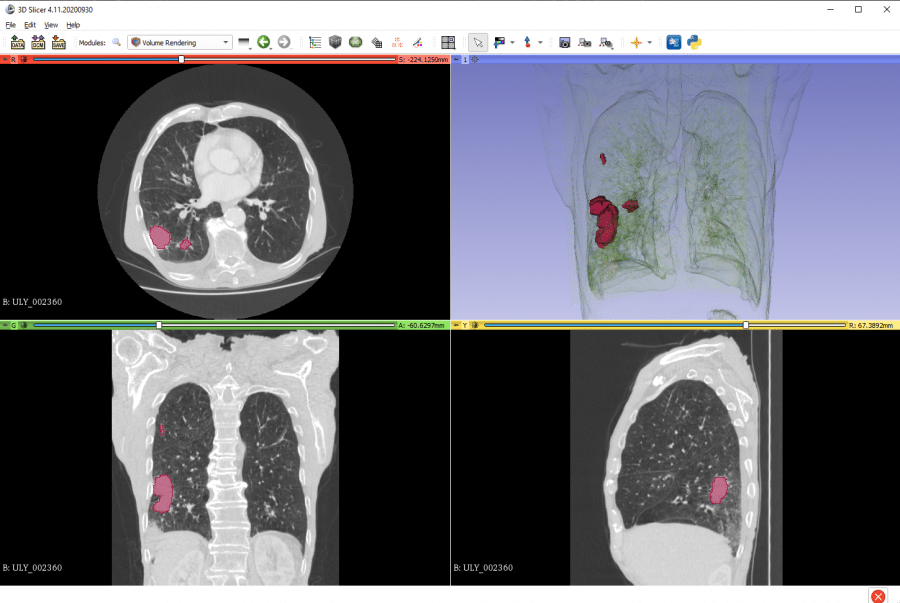Search modules with the magnifier icon
Viewport: 900px width, 603px height.
[117, 42]
